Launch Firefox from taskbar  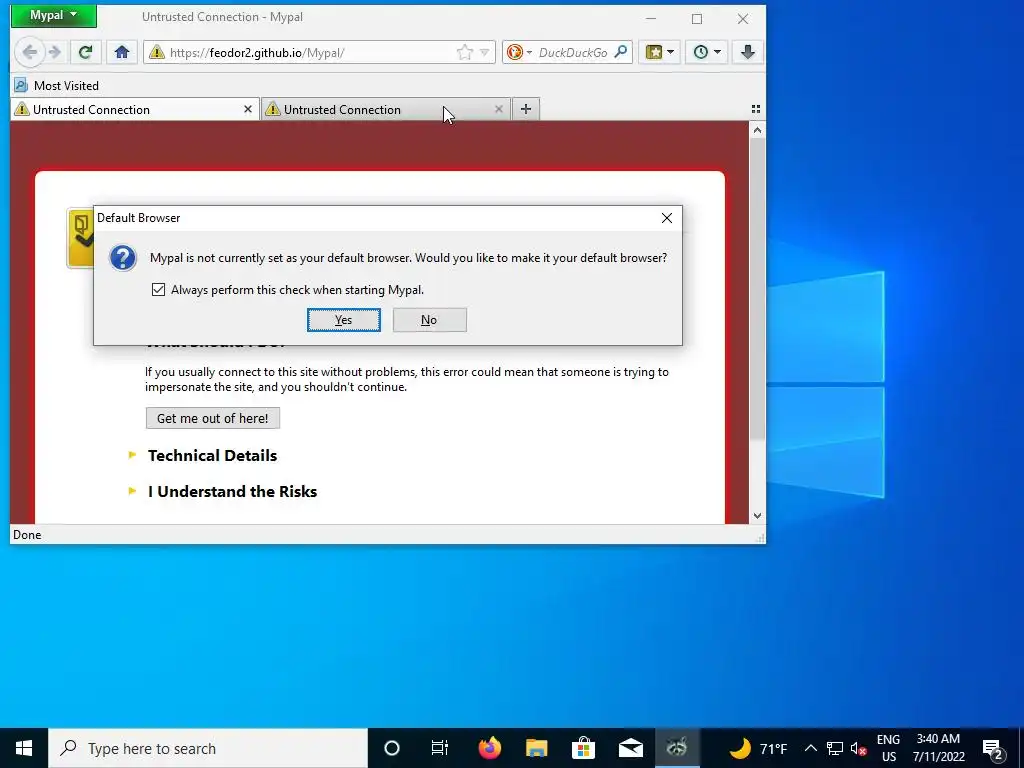489,748
